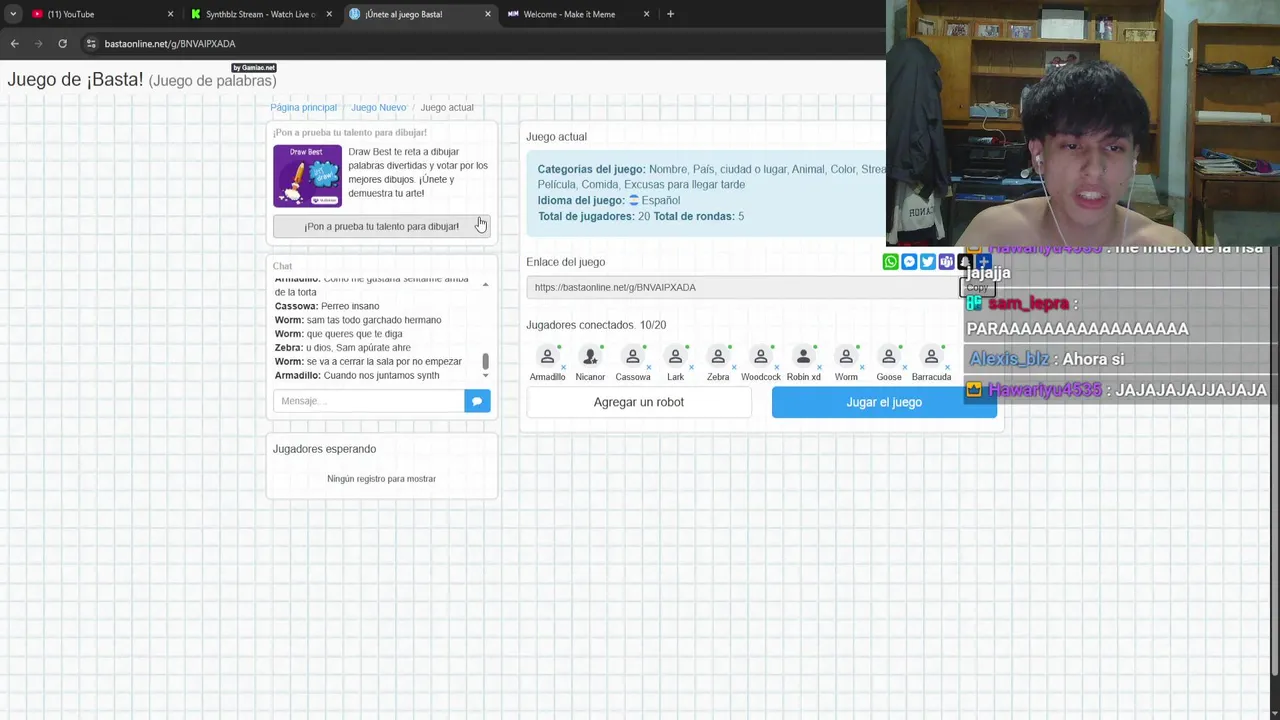Click chat message "Cassowa: Perreo insano"
1280x720 pixels.
[x=327, y=306]
